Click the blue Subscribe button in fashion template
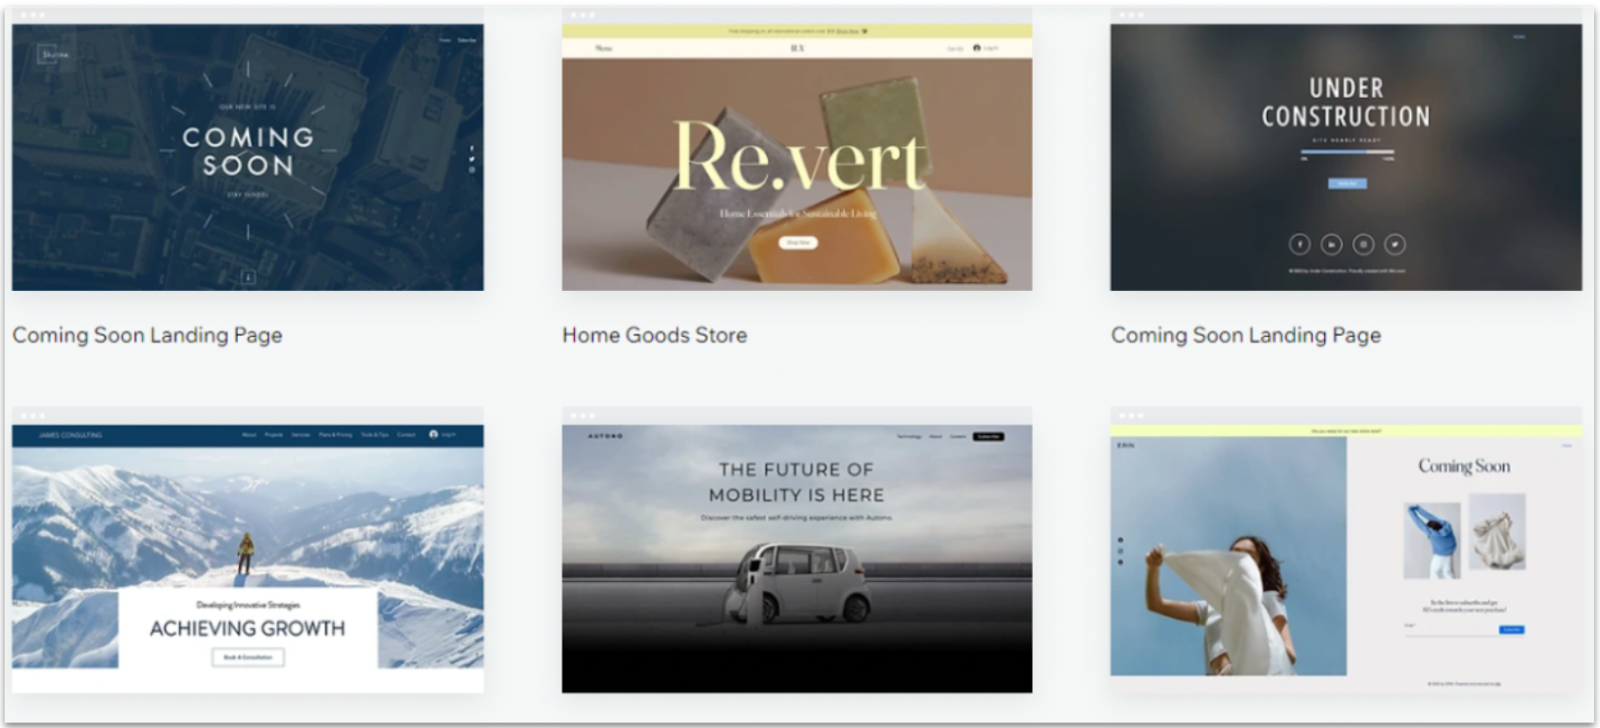The image size is (1600, 728). click(1511, 629)
